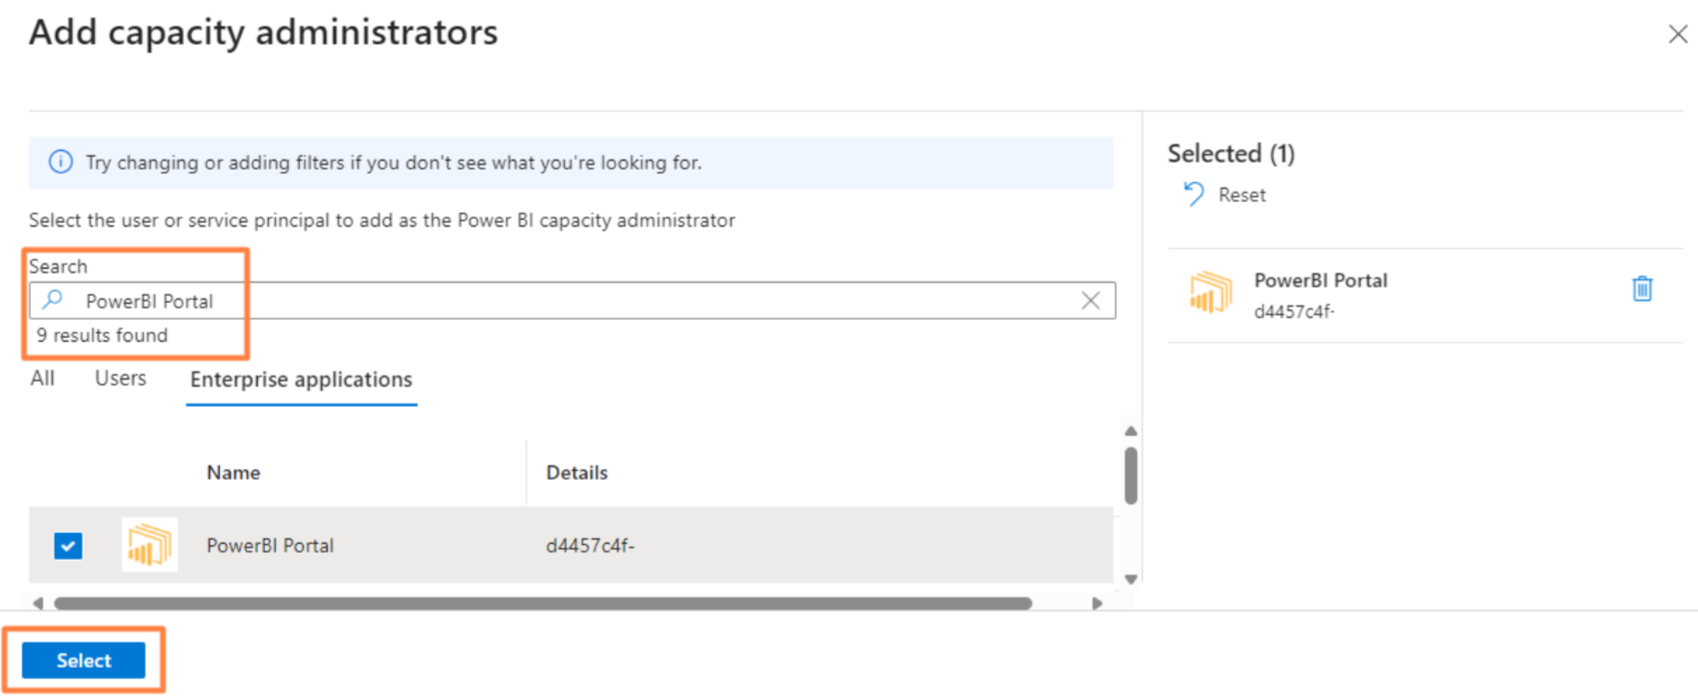This screenshot has width=1698, height=700.
Task: Click the Reset link text
Action: tap(1241, 195)
